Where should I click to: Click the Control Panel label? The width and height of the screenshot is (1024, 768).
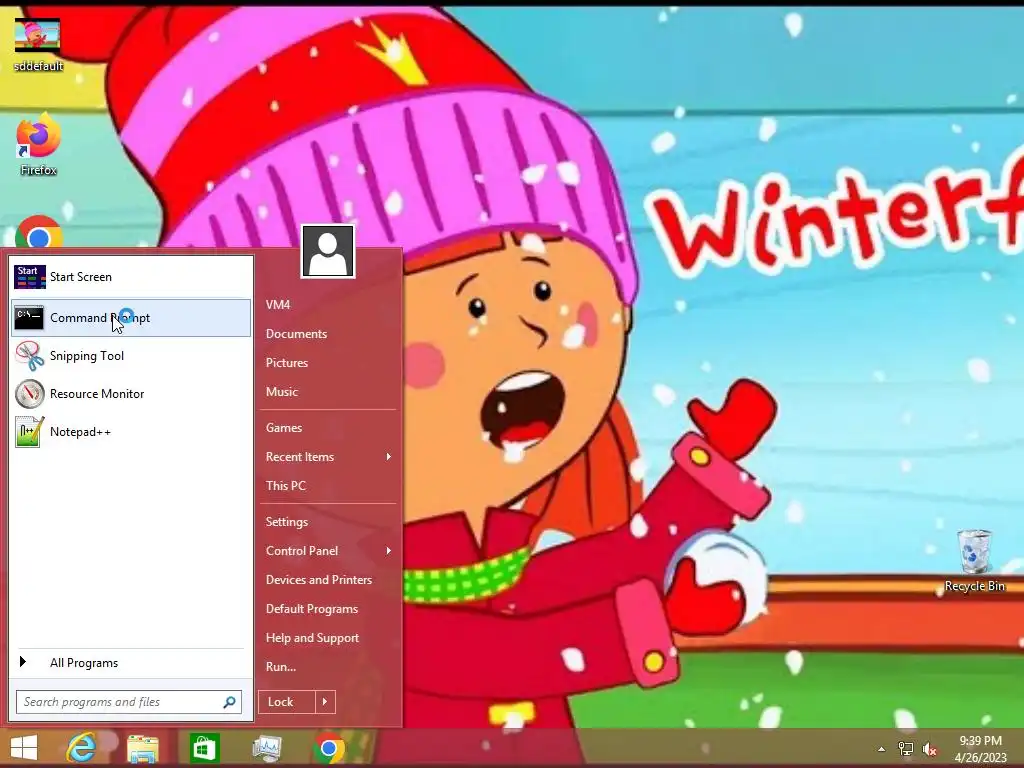point(302,551)
